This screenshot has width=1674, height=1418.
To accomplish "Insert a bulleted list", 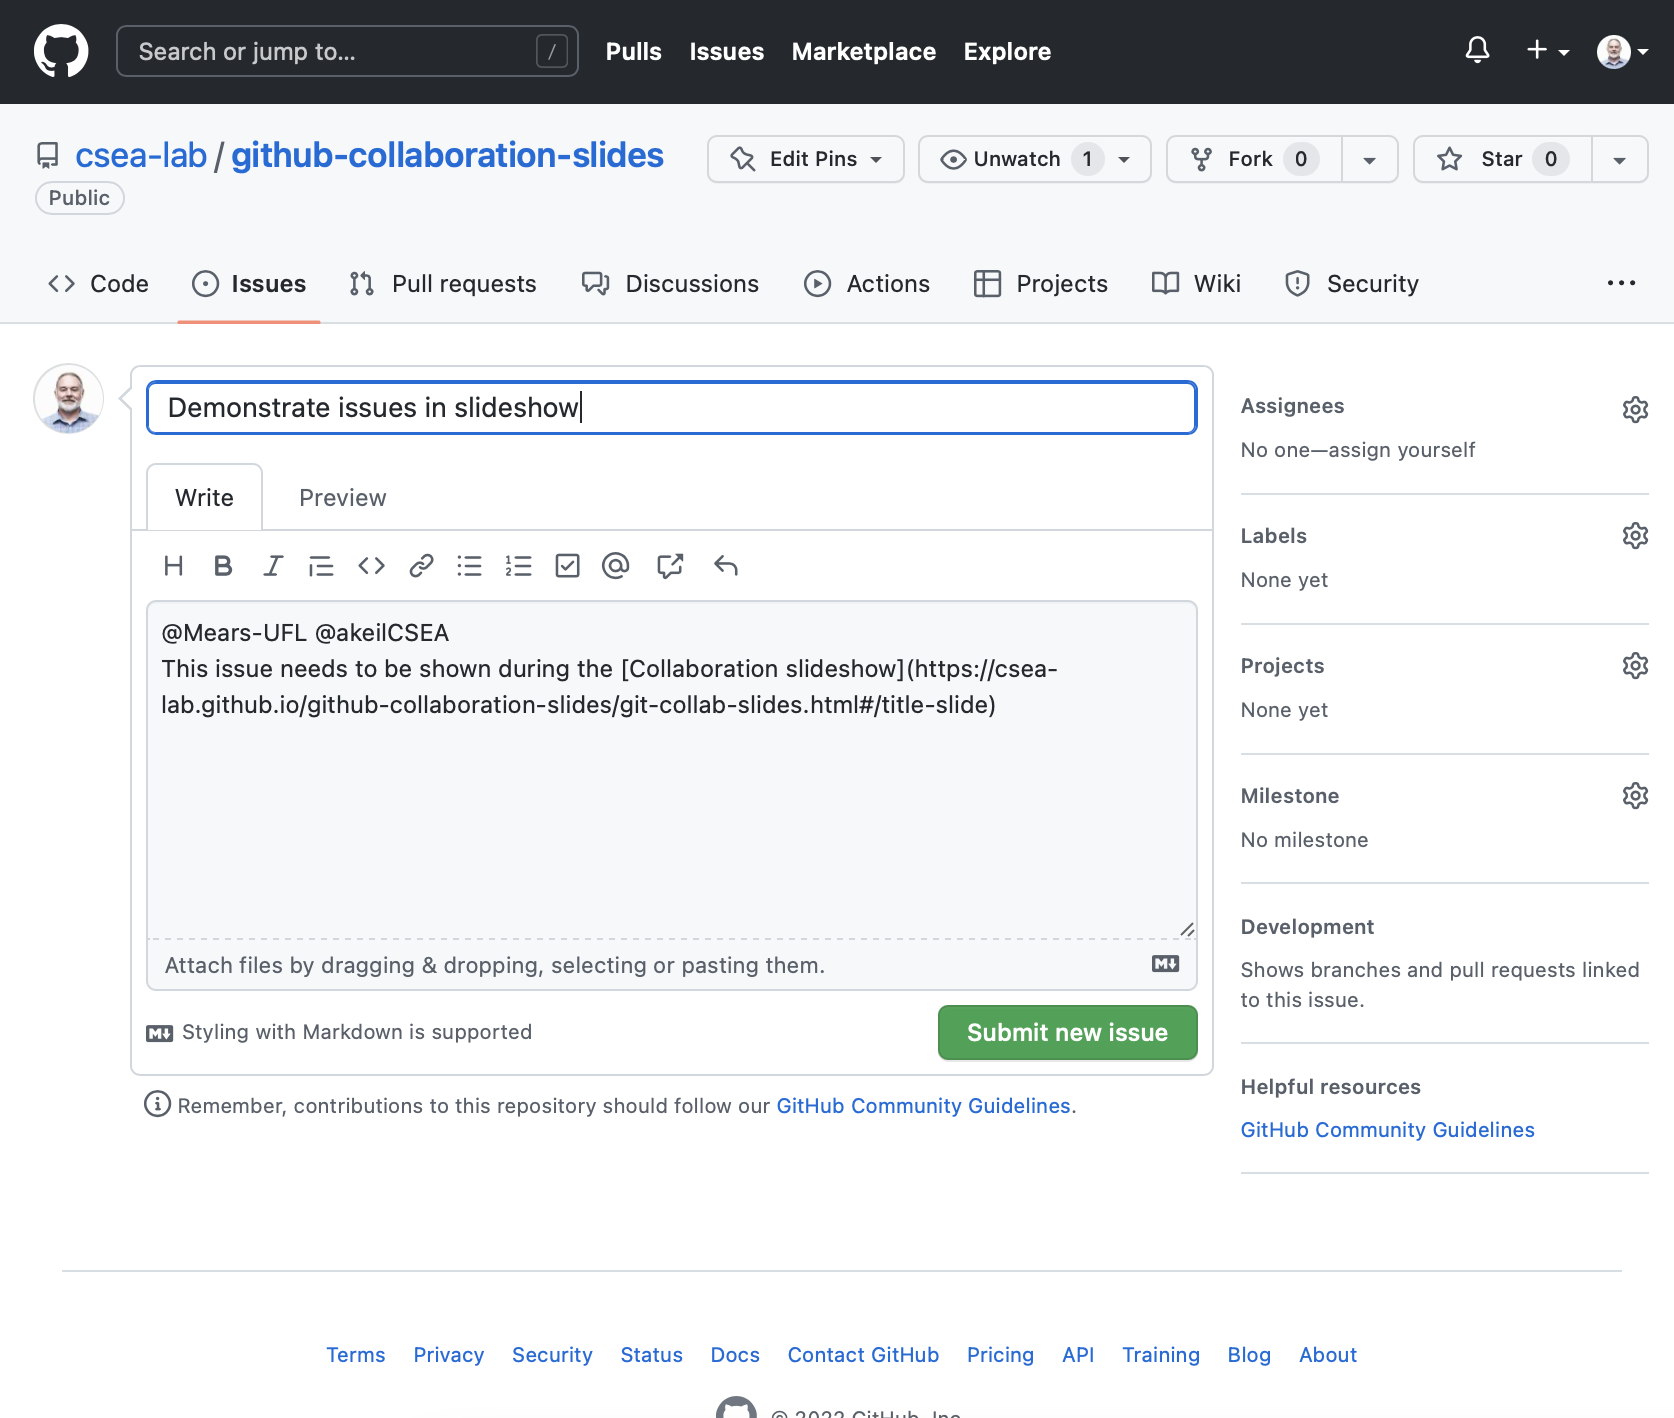I will pyautogui.click(x=469, y=566).
